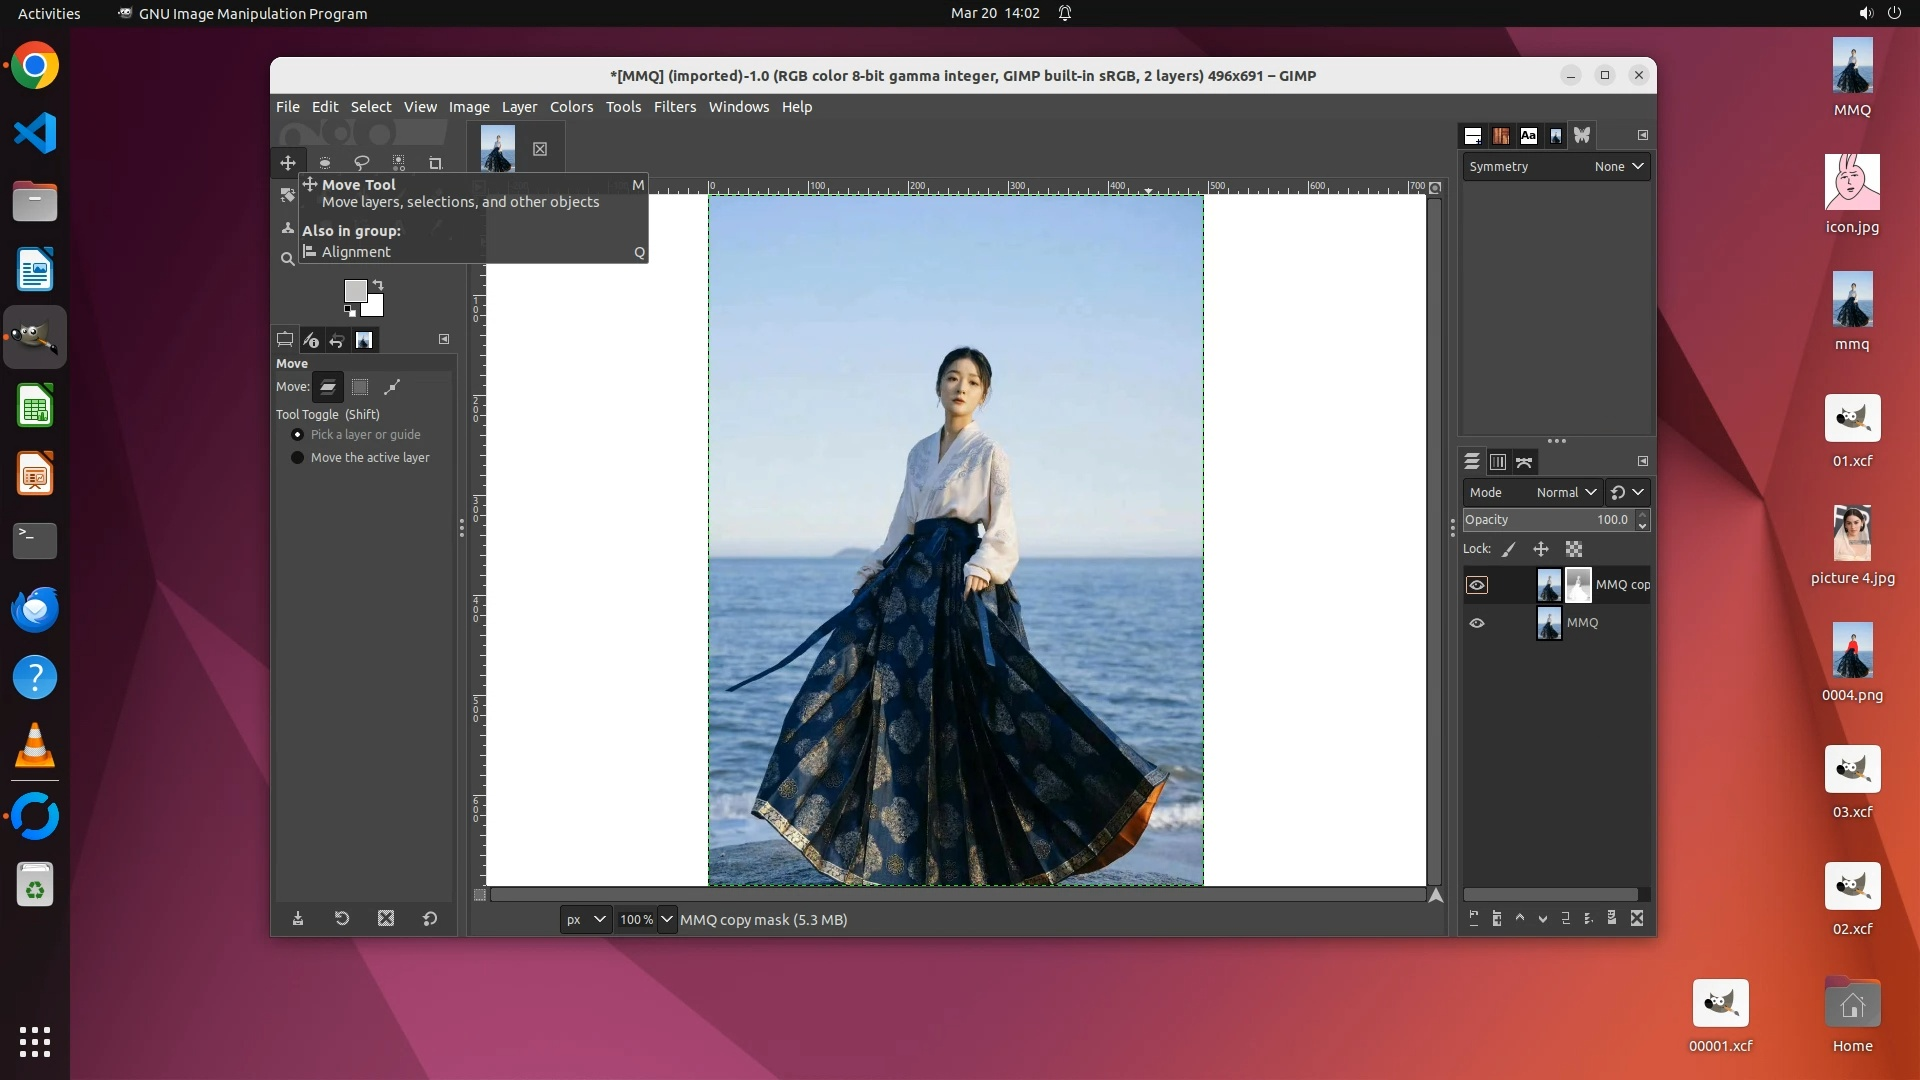Click the foreground color swatch

pos(354,290)
